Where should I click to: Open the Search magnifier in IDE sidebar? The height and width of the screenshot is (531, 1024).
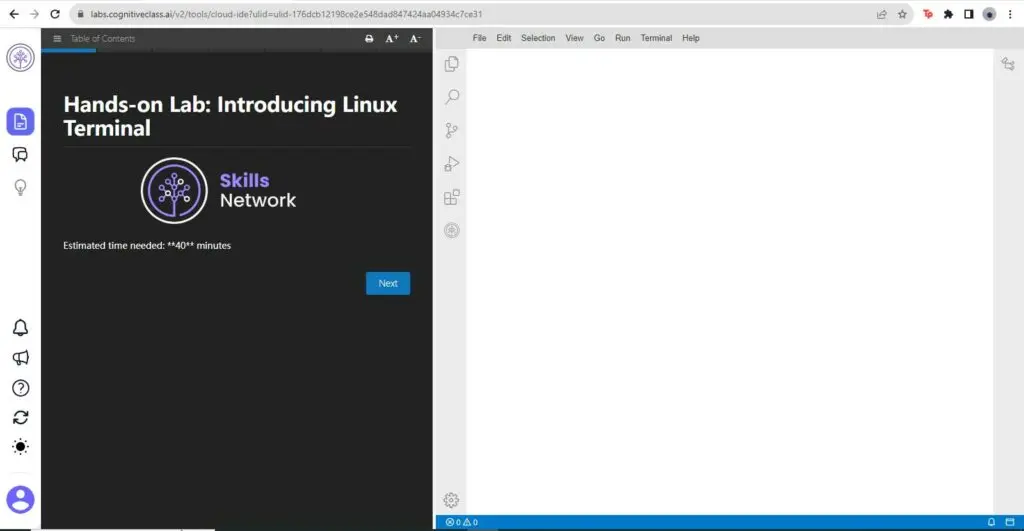451,97
